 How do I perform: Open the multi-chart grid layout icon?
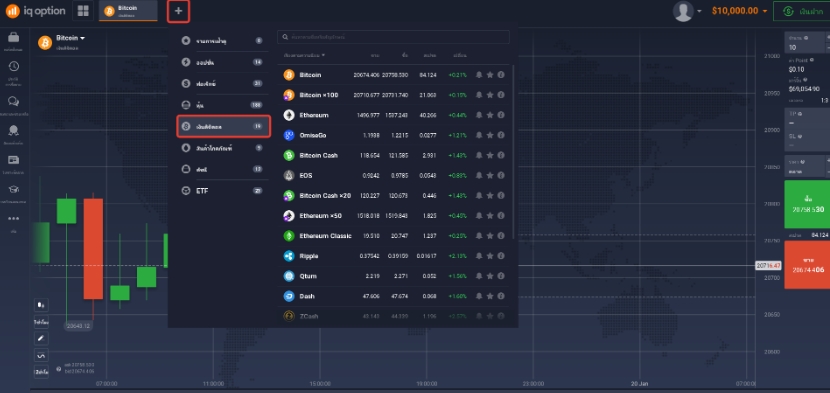click(83, 11)
